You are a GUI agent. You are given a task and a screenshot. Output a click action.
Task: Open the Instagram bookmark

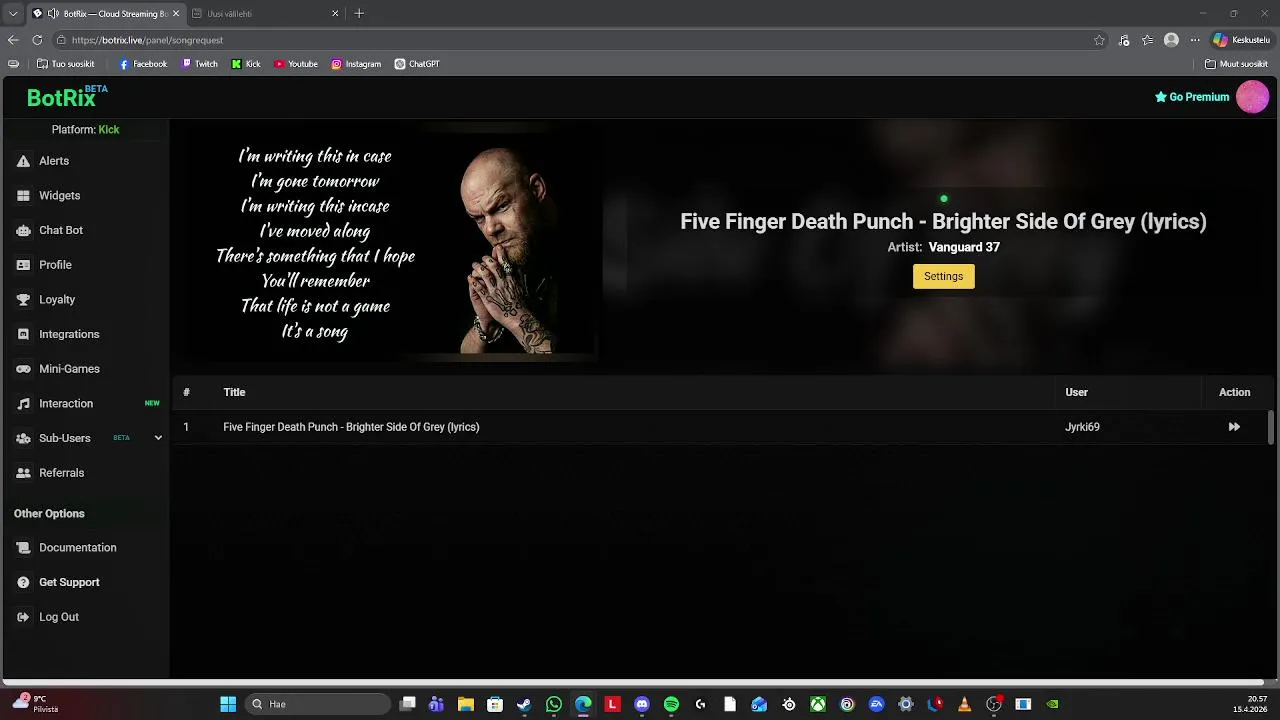coord(356,64)
